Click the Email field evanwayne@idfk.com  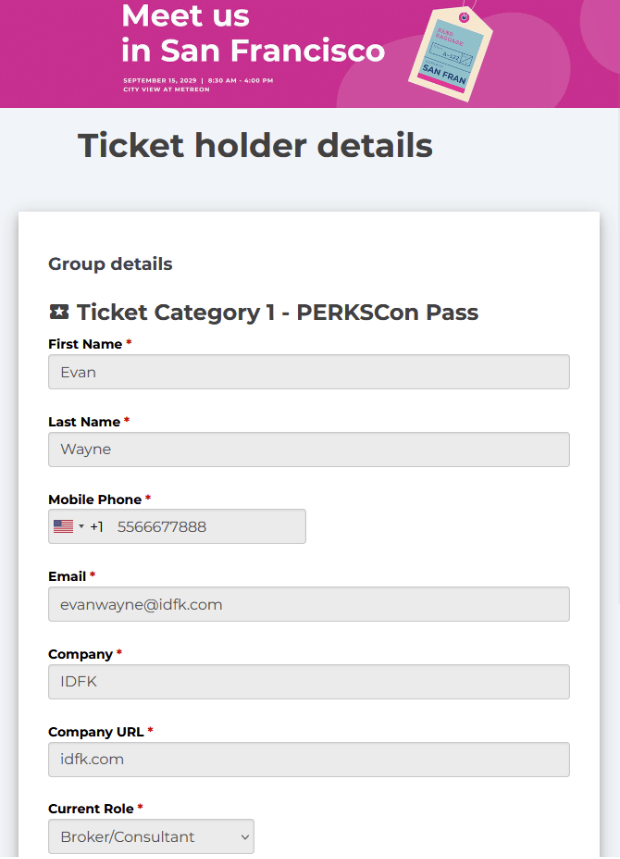(x=309, y=604)
